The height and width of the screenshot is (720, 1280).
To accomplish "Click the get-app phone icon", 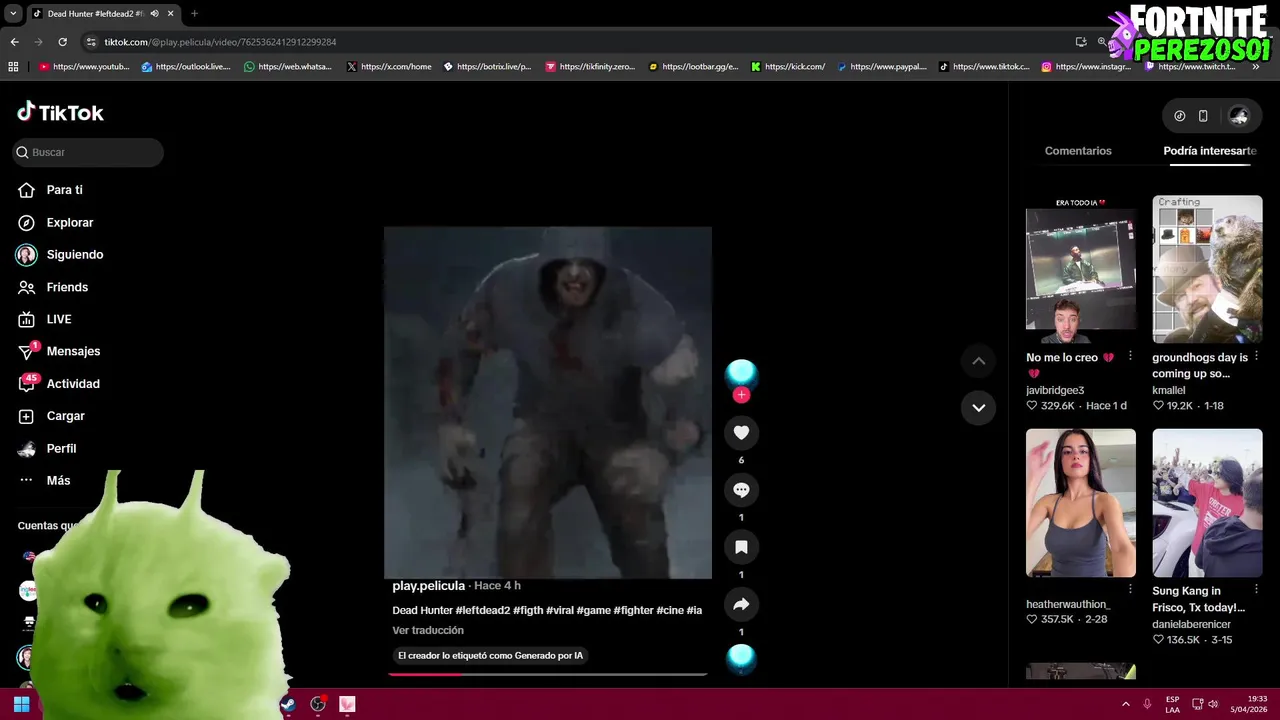I will click(x=1203, y=116).
